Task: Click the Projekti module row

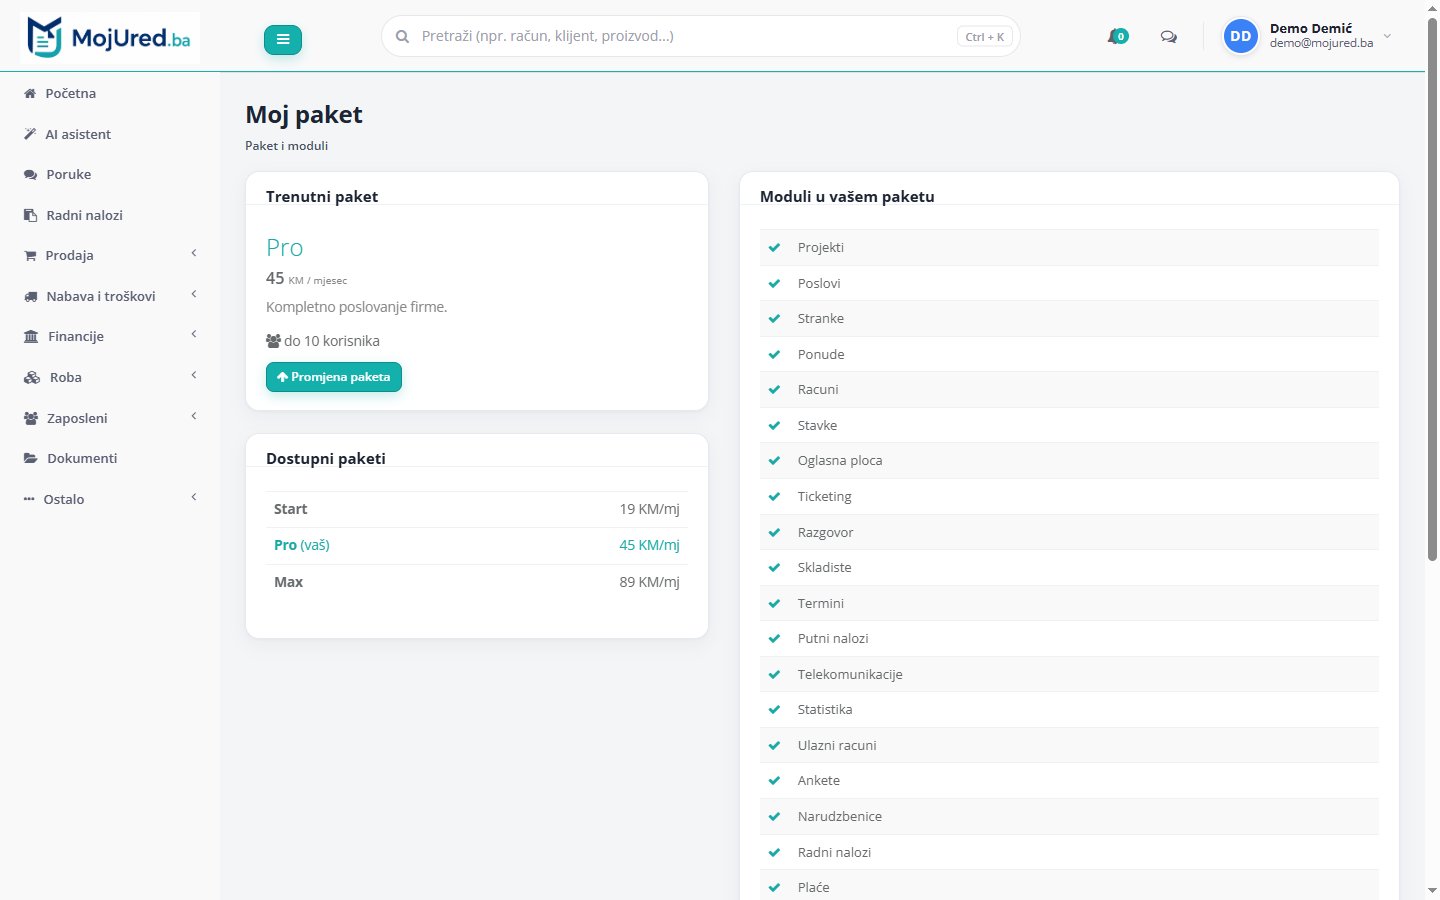Action: click(x=1069, y=248)
